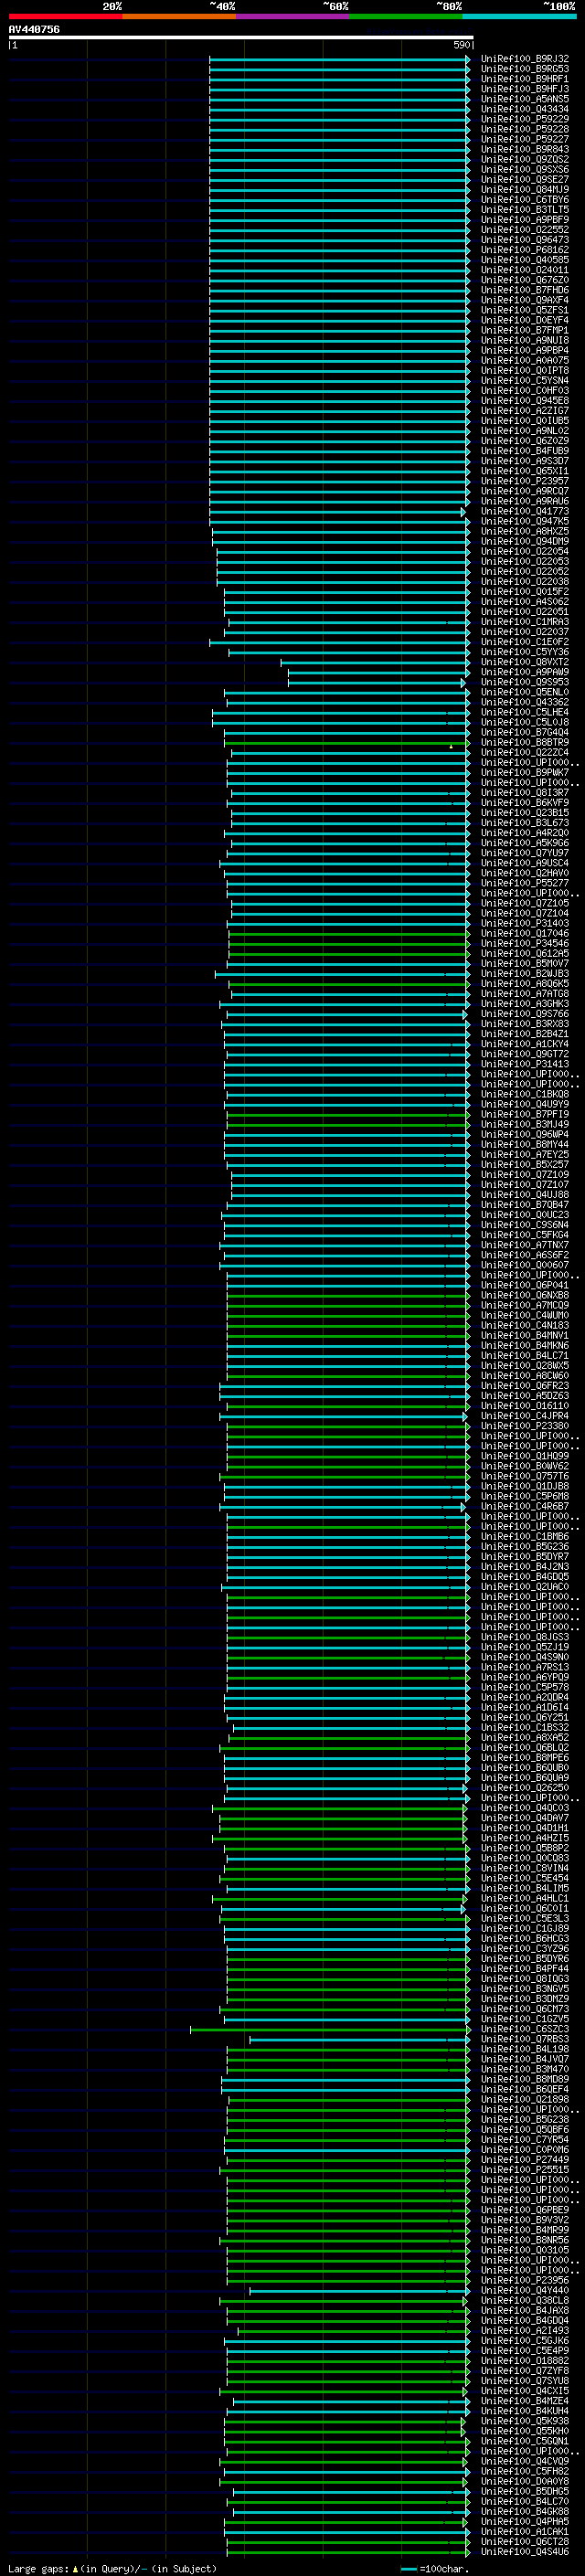Click the cyan alignment bar for UniRef100_C1E0F2
The height and width of the screenshot is (2576, 585).
coord(339,642)
